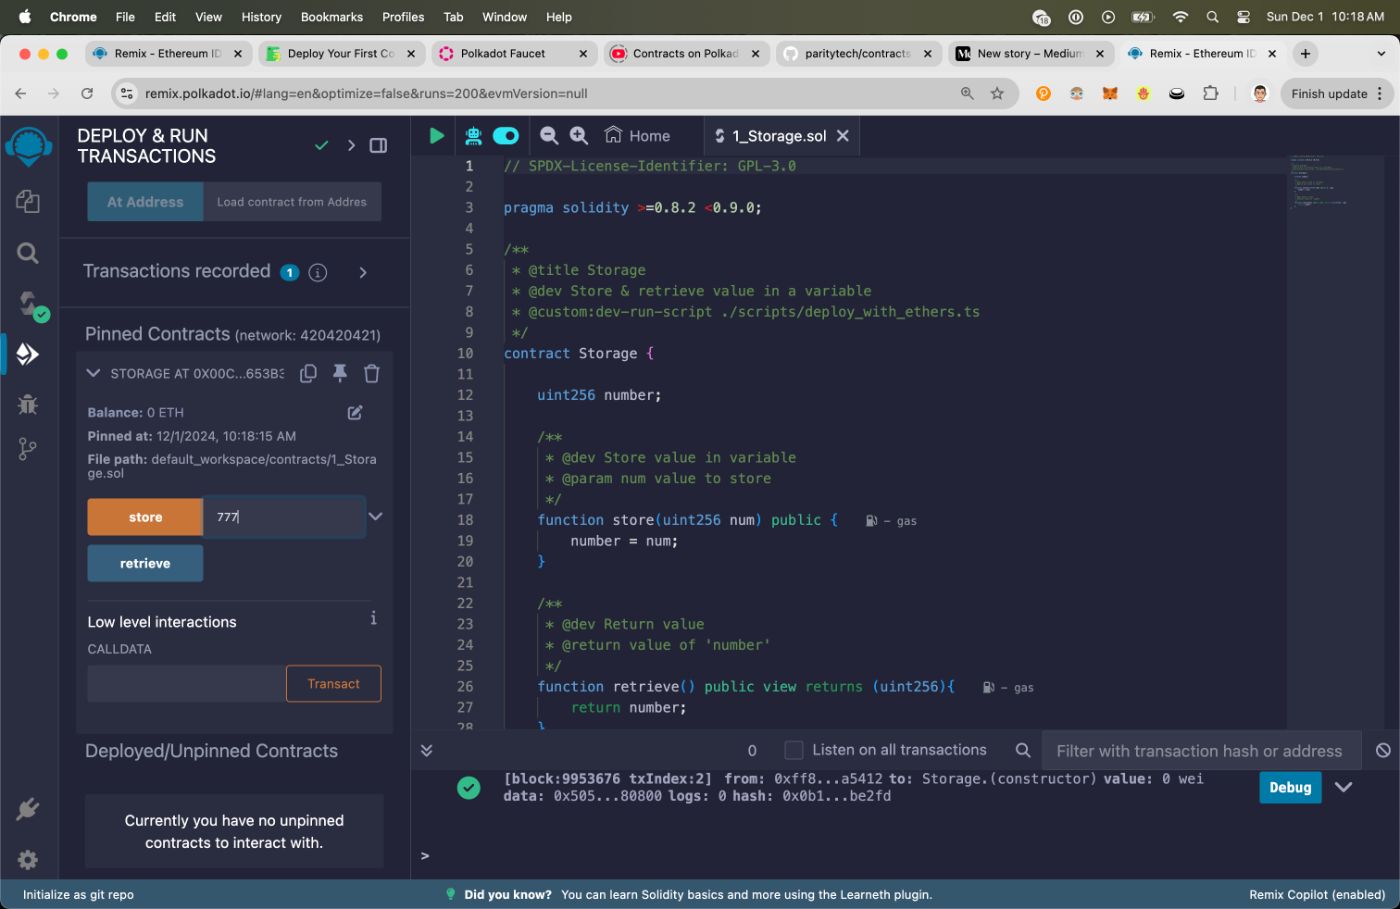Viewport: 1400px width, 909px height.
Task: Close the 1_Storage.sol tab
Action: tap(843, 136)
